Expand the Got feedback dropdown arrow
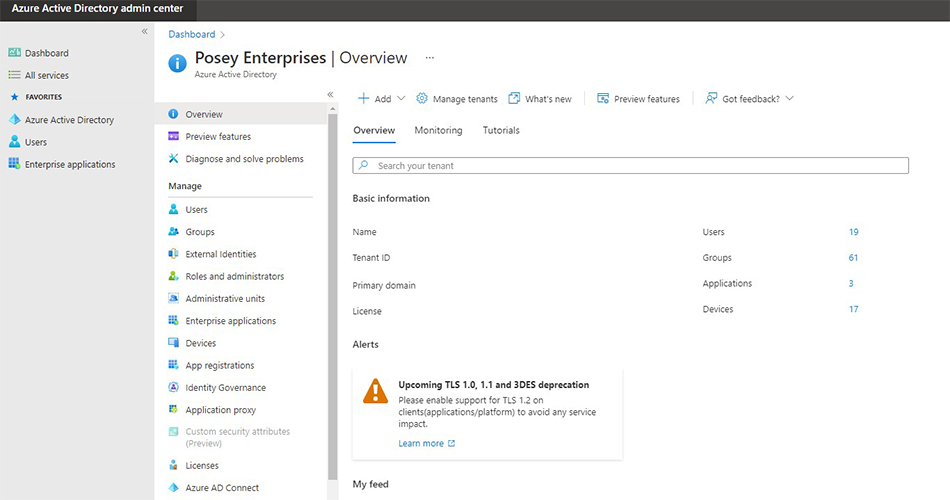 tap(789, 98)
